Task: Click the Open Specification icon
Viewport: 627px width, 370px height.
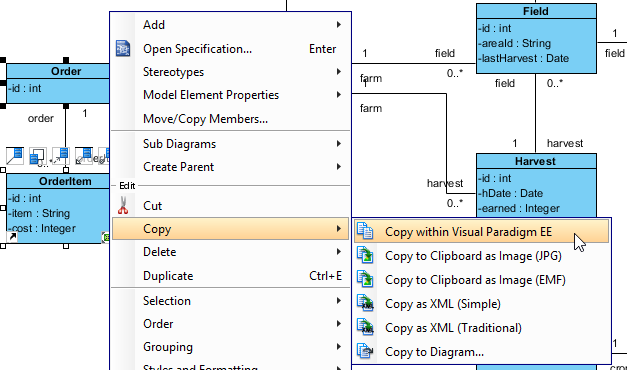Action: click(x=123, y=49)
